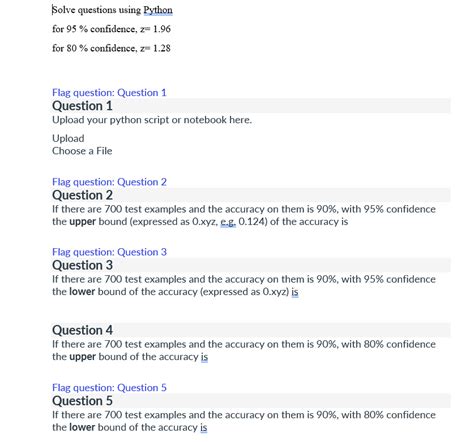This screenshot has width=474, height=442.
Task: Click the 'Question 4' heading
Action: click(x=82, y=330)
